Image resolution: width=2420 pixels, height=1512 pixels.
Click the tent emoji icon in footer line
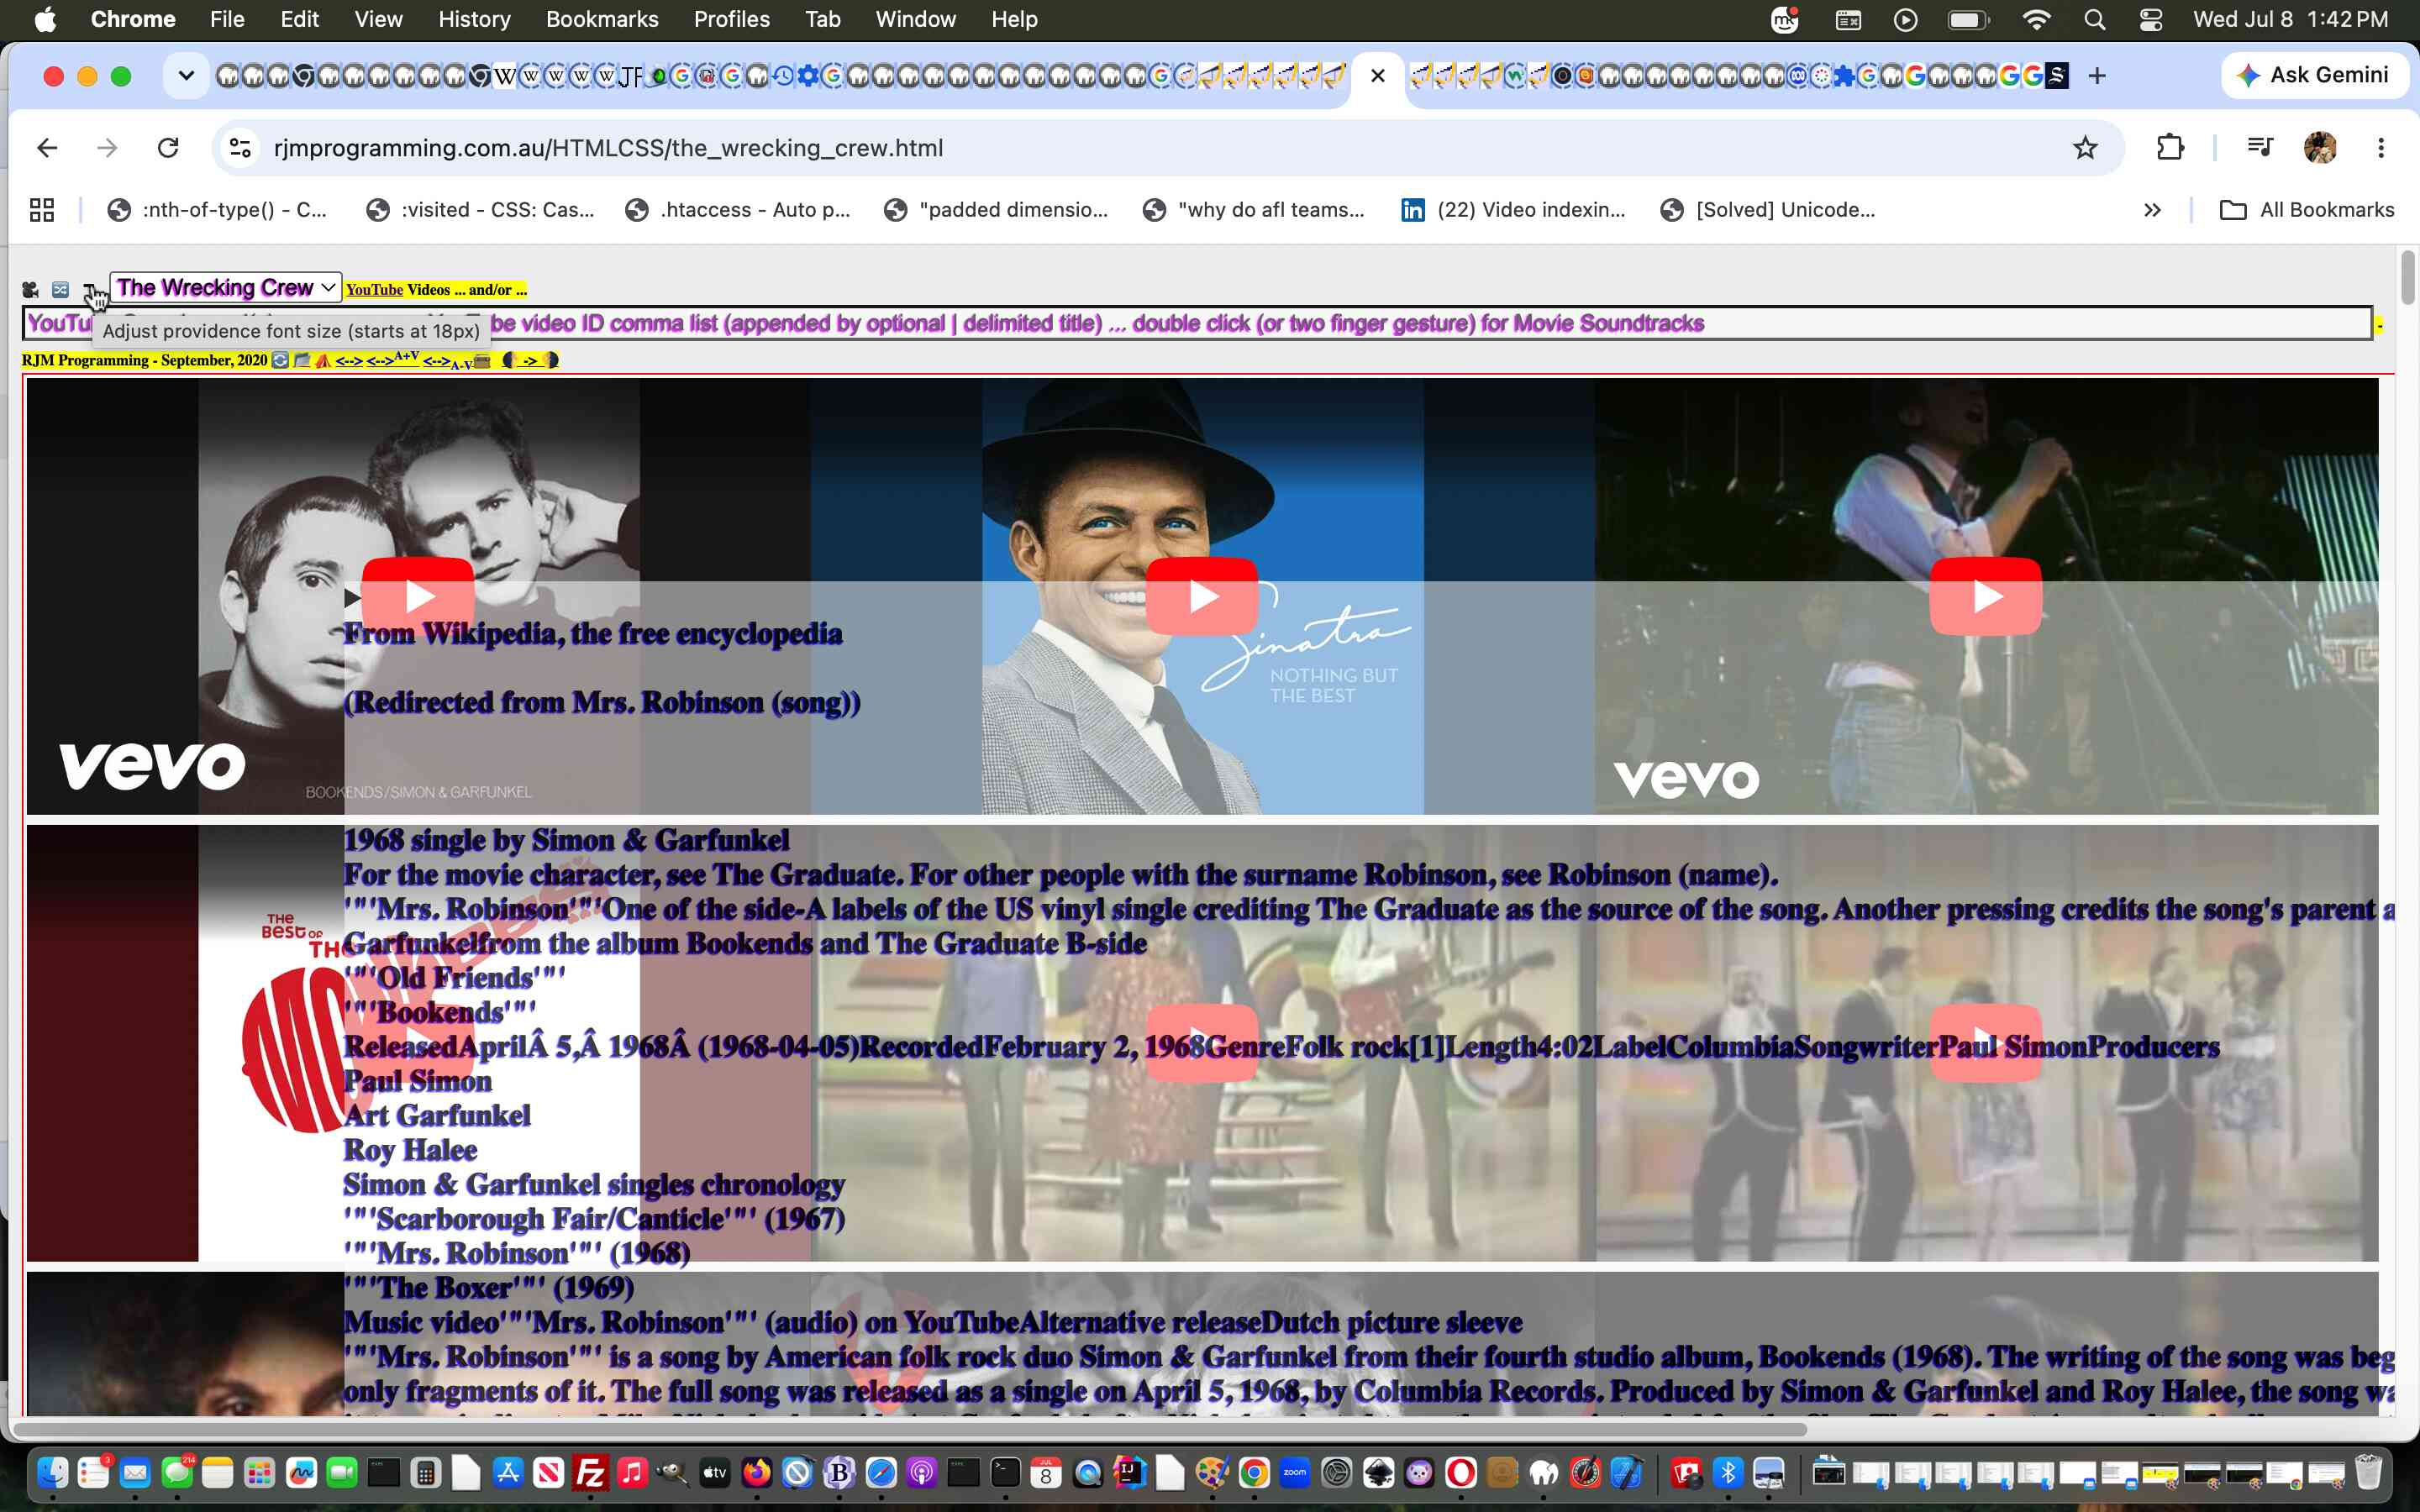coord(322,360)
